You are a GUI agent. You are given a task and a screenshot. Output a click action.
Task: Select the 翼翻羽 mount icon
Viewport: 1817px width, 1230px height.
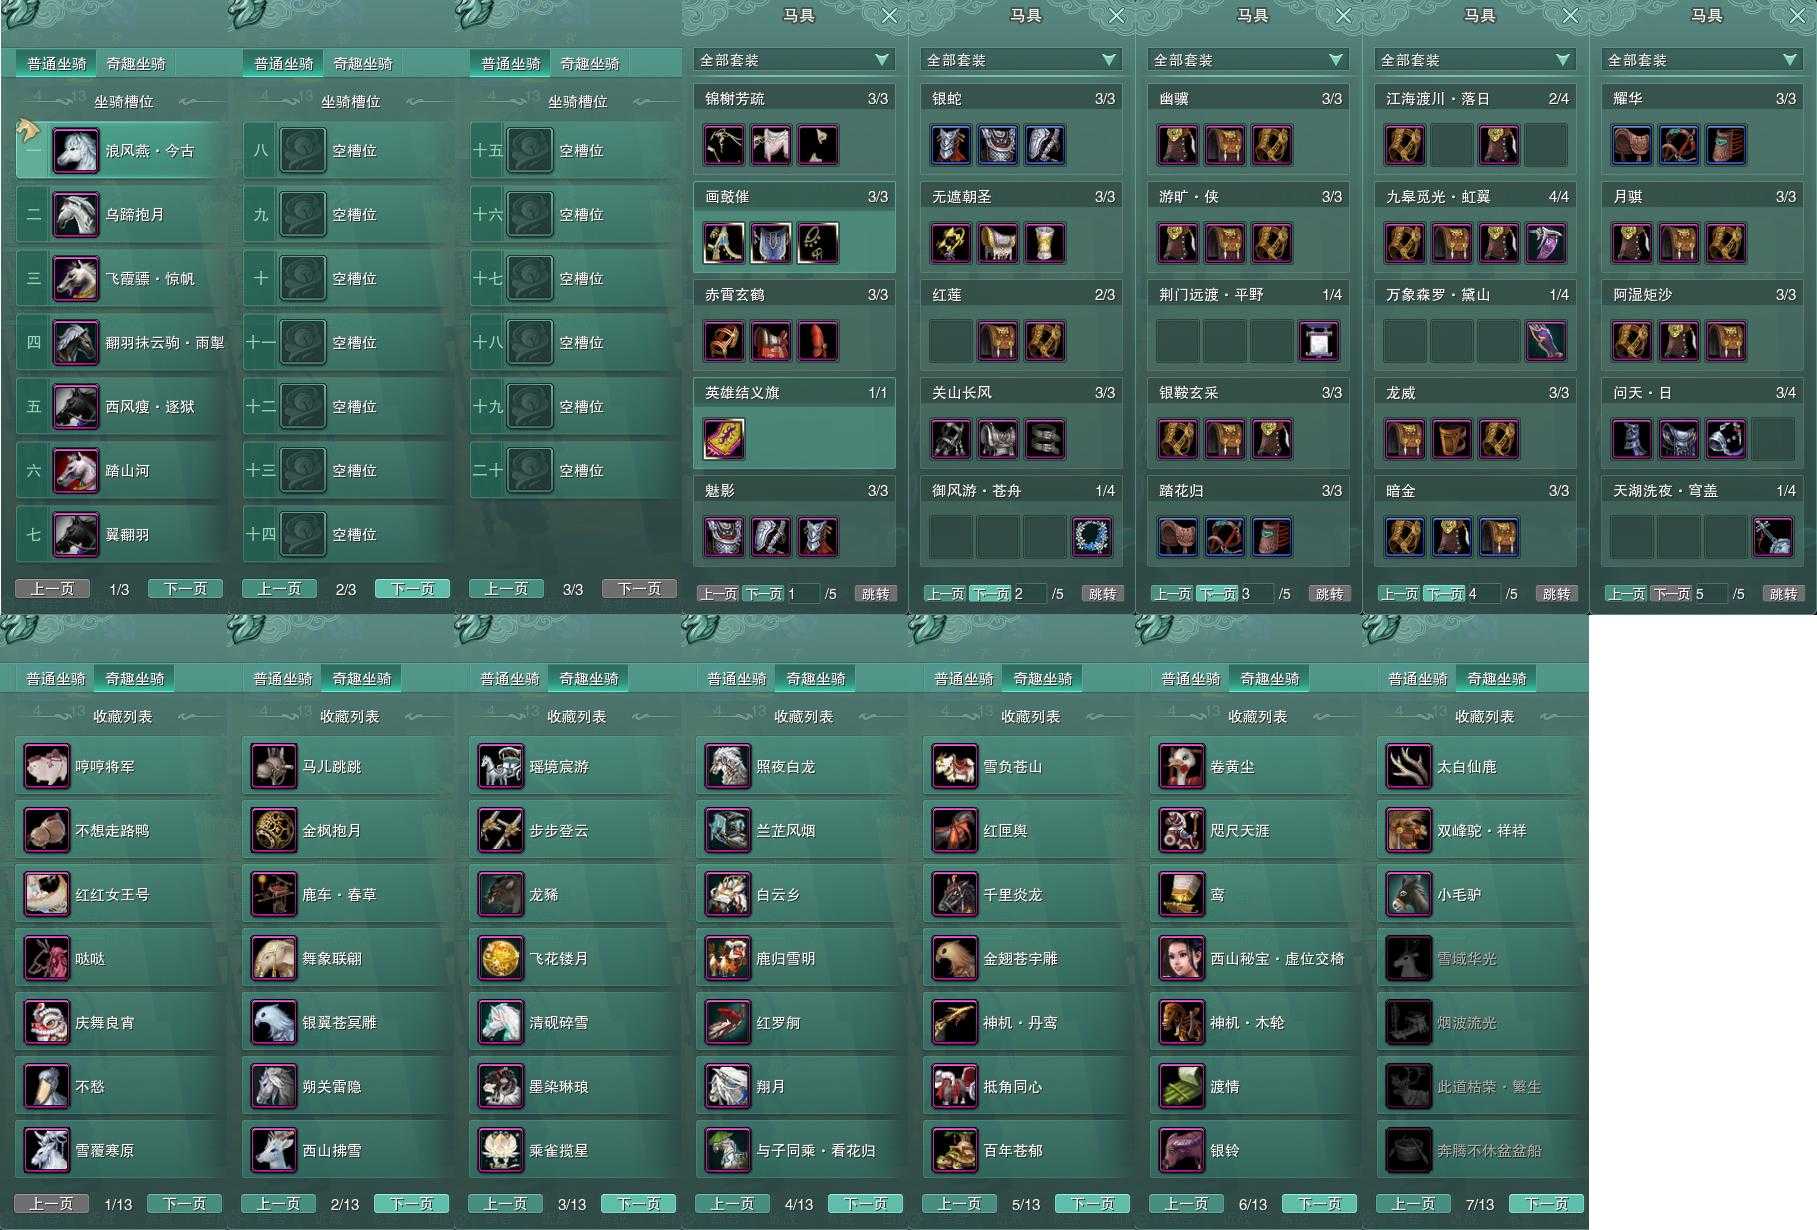(75, 535)
